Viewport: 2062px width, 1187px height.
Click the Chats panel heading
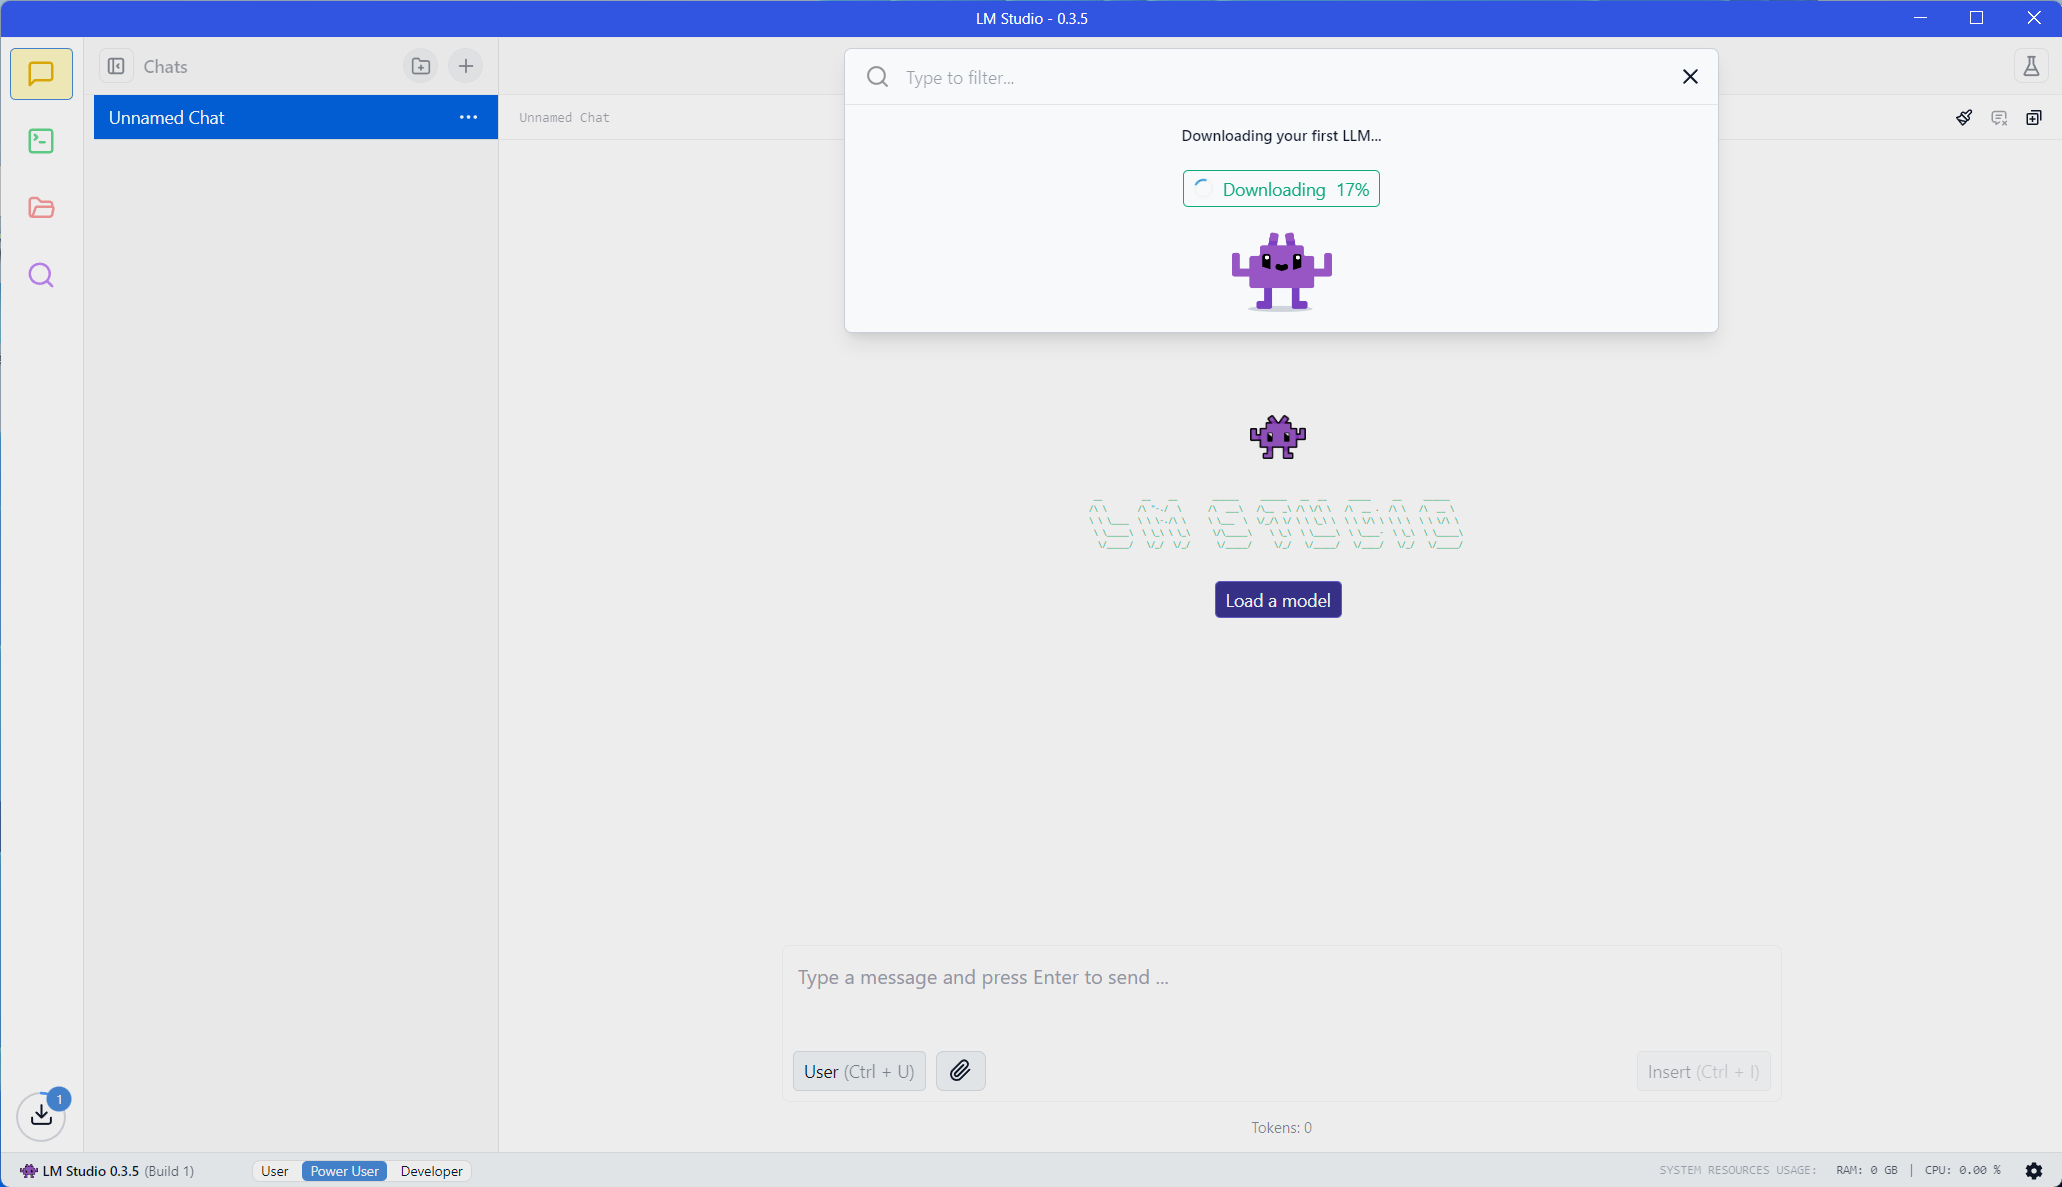[x=165, y=66]
